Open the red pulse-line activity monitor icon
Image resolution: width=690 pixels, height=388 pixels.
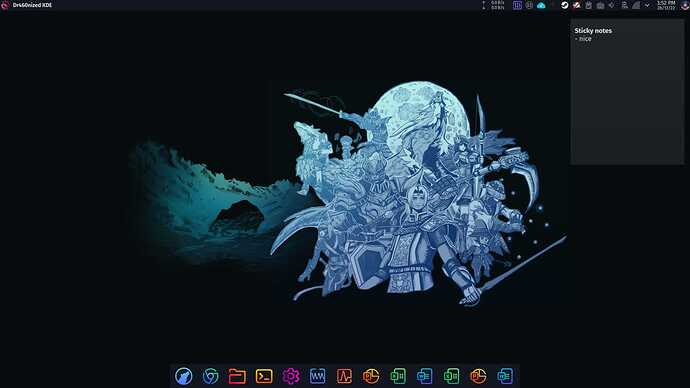(x=344, y=376)
